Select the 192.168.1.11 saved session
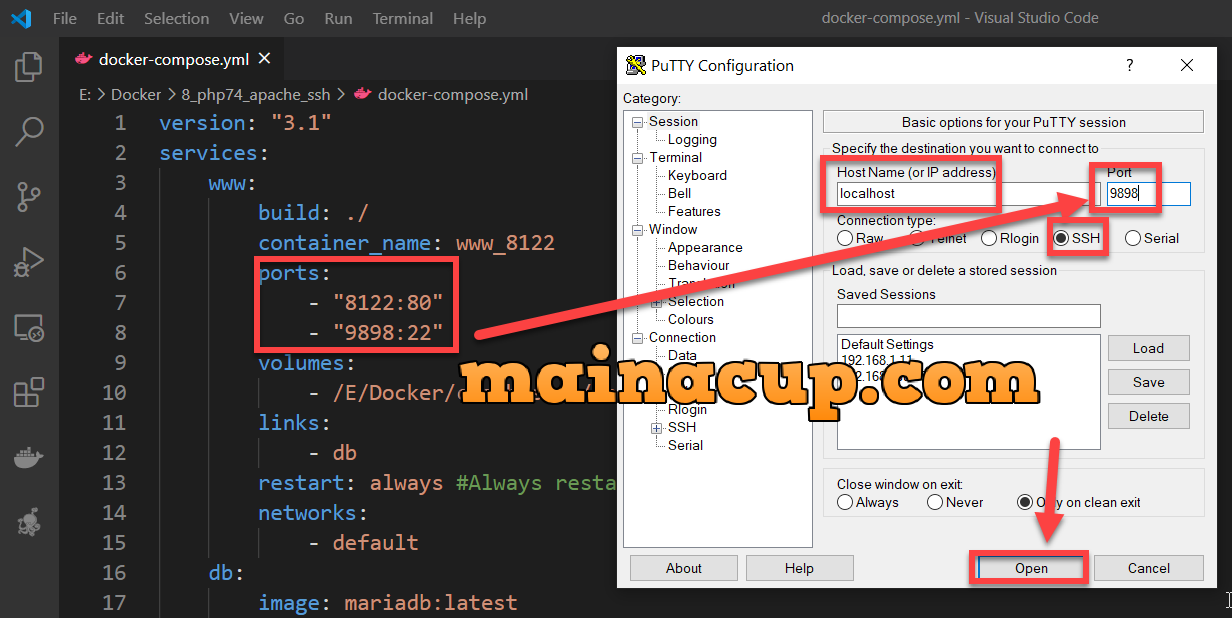This screenshot has height=618, width=1232. click(x=875, y=359)
